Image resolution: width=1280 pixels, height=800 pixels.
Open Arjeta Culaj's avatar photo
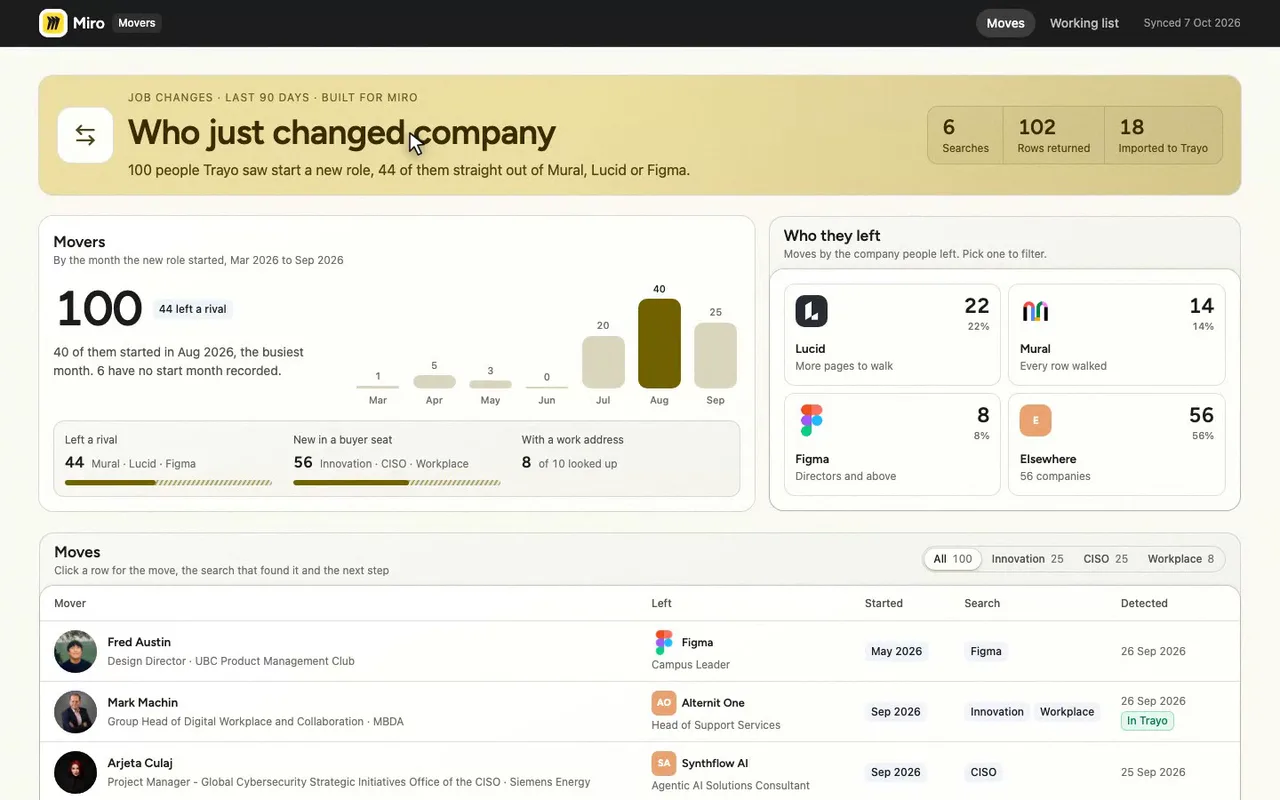coord(76,772)
